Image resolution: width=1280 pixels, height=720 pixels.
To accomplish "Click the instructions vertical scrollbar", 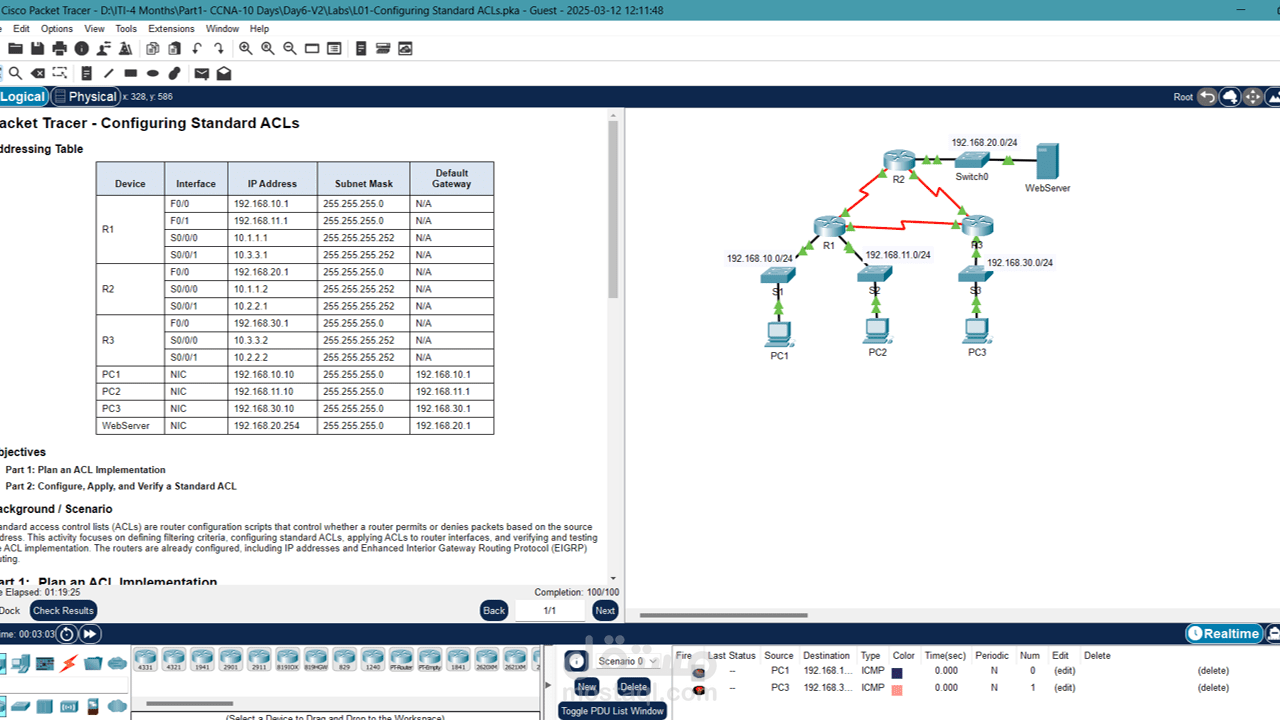I will point(614,210).
